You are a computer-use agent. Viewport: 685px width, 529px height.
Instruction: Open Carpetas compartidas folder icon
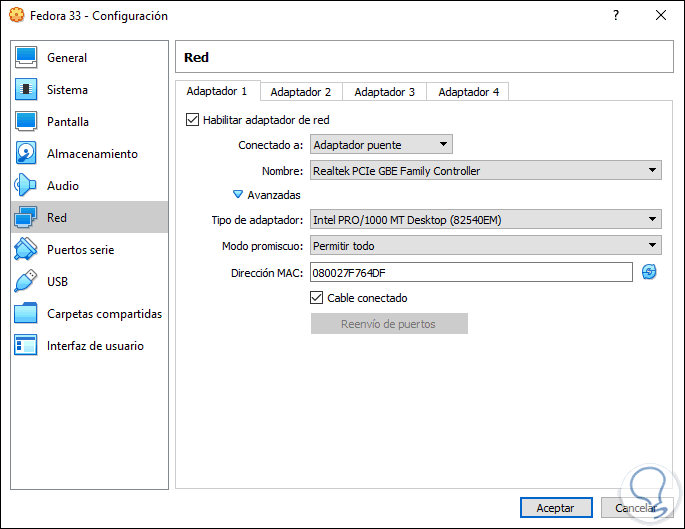27,314
